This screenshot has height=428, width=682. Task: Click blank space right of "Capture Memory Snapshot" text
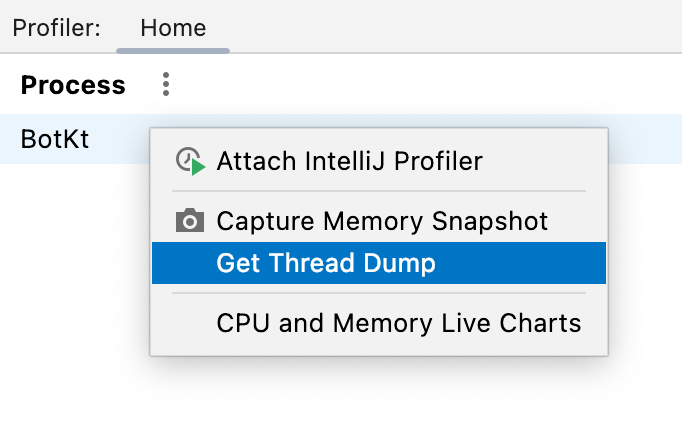pyautogui.click(x=578, y=221)
